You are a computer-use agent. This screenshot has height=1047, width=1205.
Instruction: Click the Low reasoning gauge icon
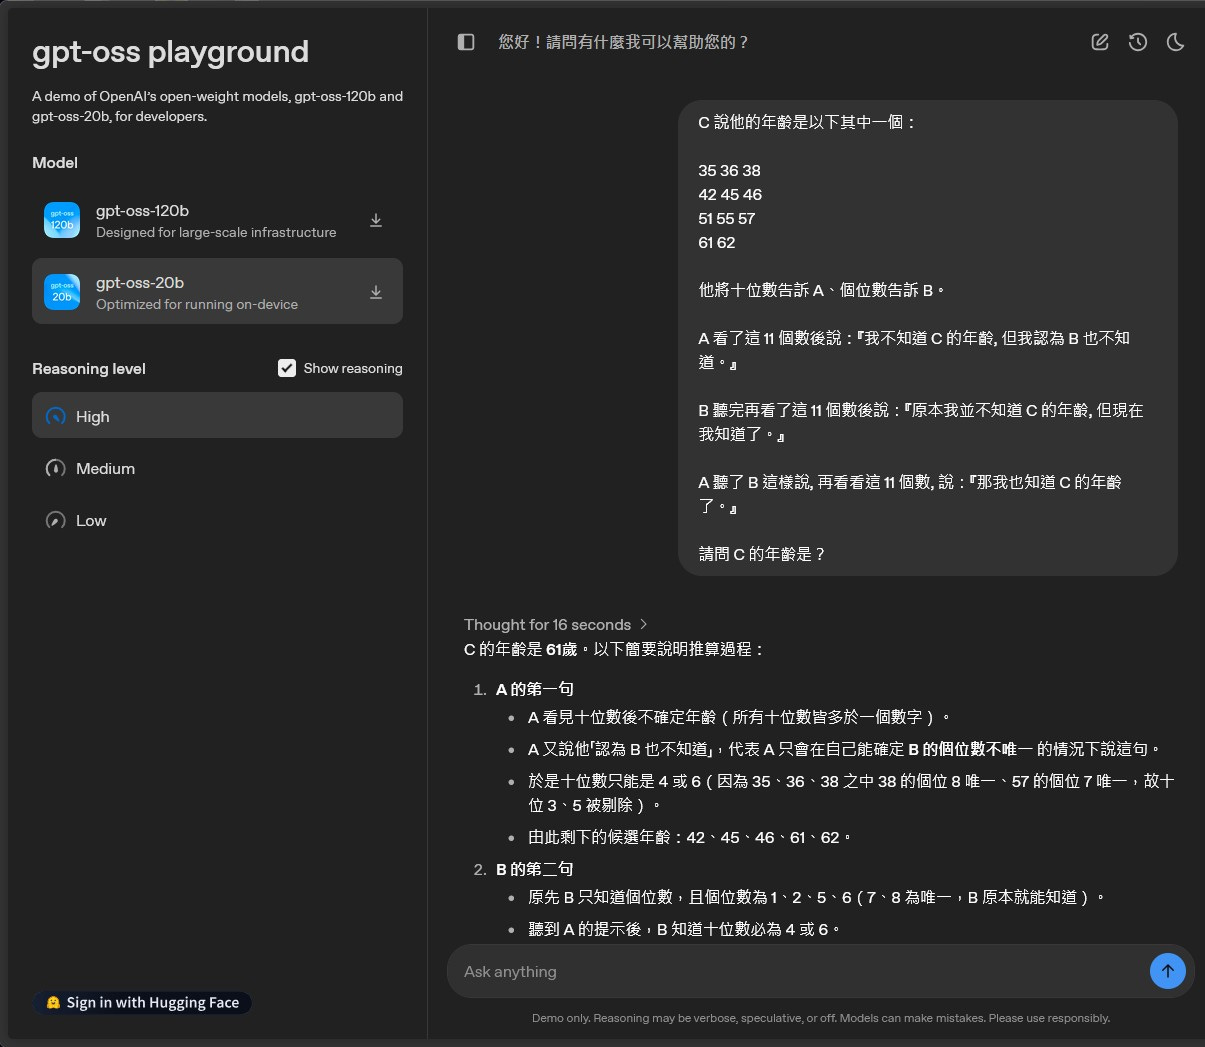(56, 520)
